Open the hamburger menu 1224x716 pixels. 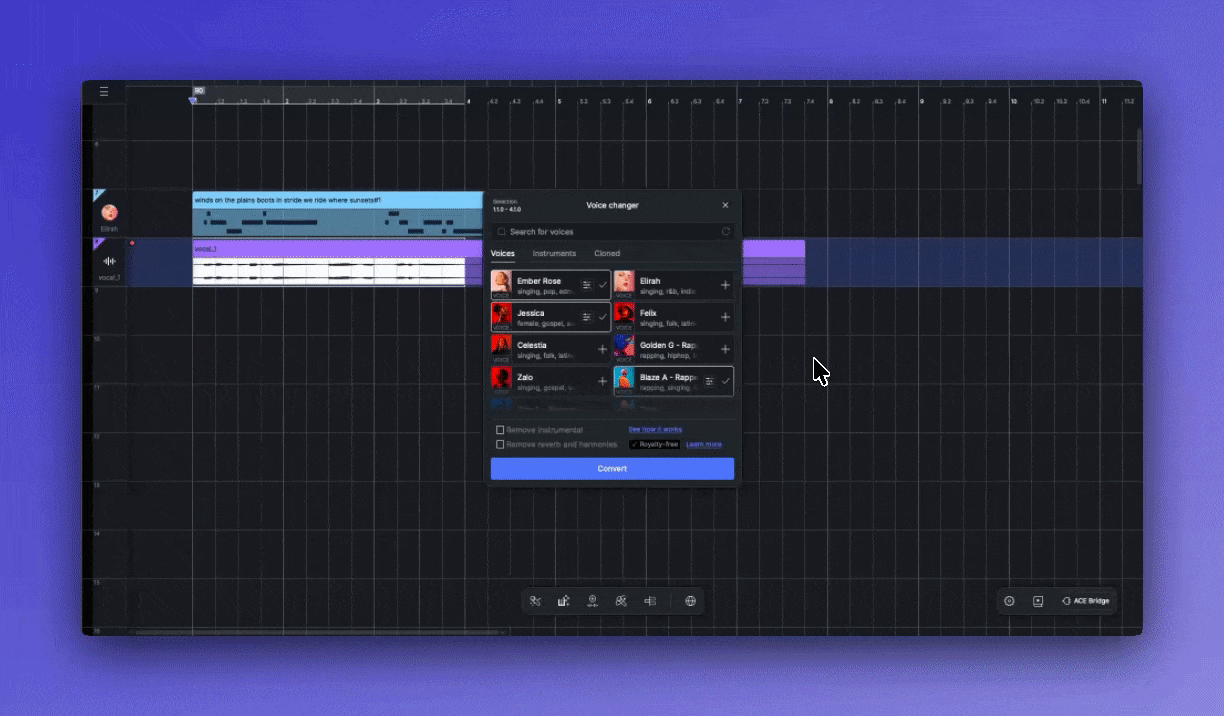pyautogui.click(x=104, y=92)
